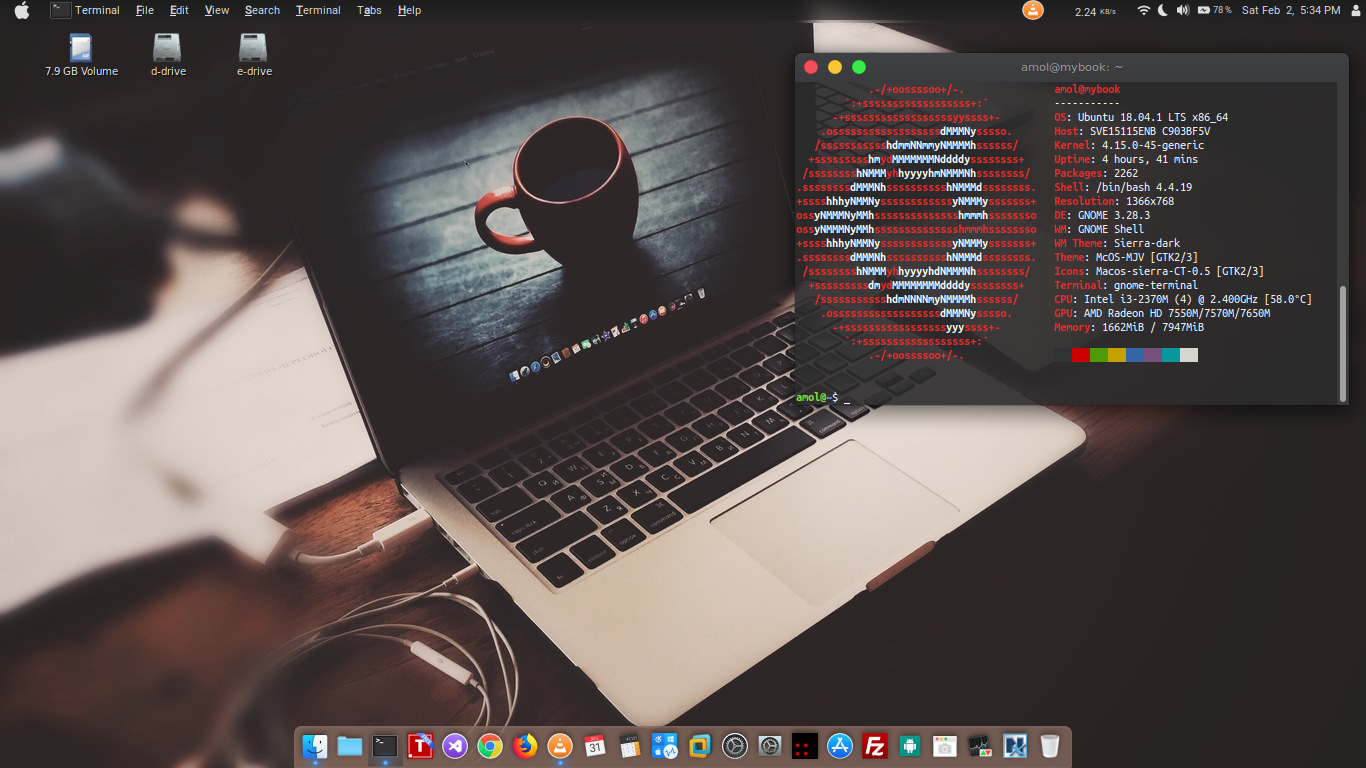Open the Search menu
Image resolution: width=1366 pixels, height=768 pixels.
262,10
